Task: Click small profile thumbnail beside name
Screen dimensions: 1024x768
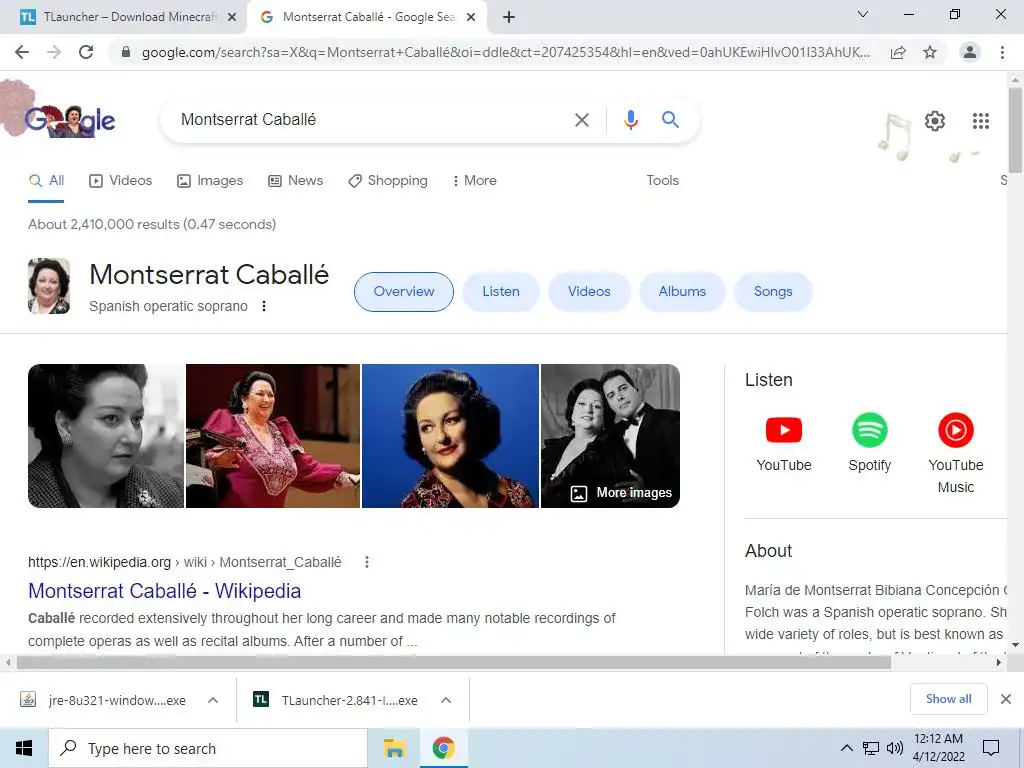Action: [49, 286]
